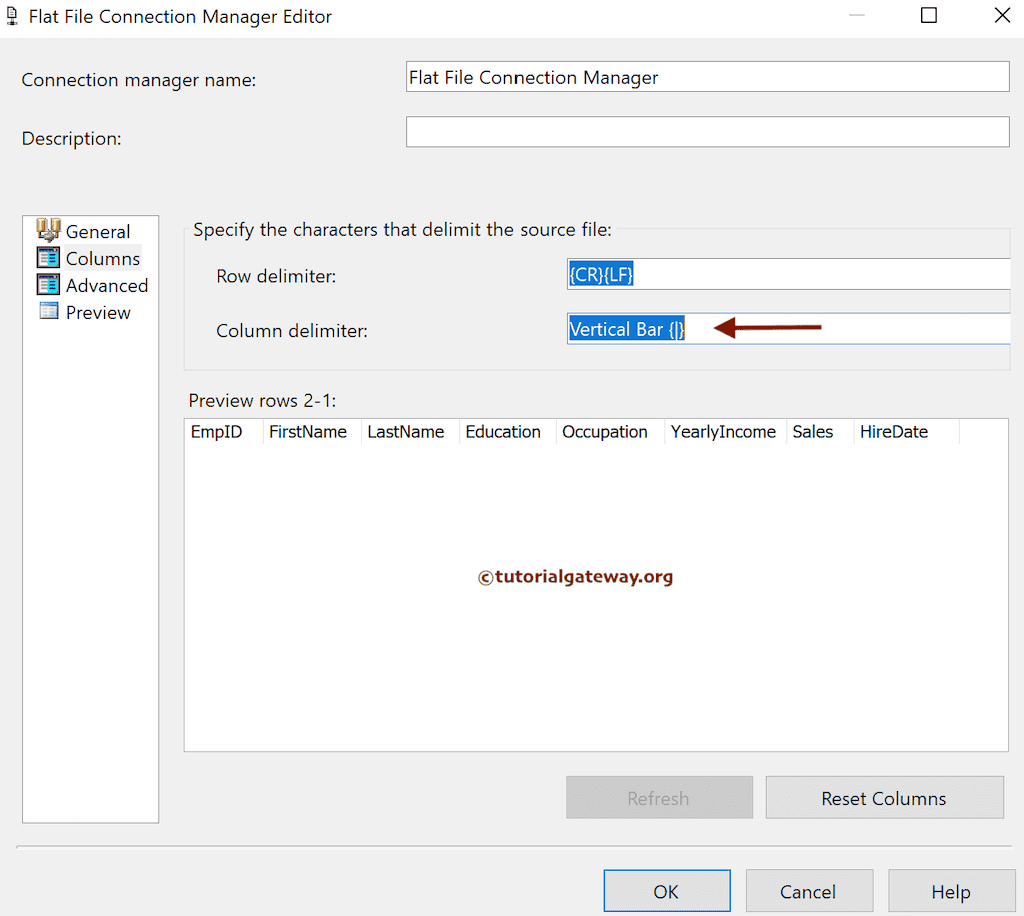Select the General page icon in sidebar

(49, 231)
